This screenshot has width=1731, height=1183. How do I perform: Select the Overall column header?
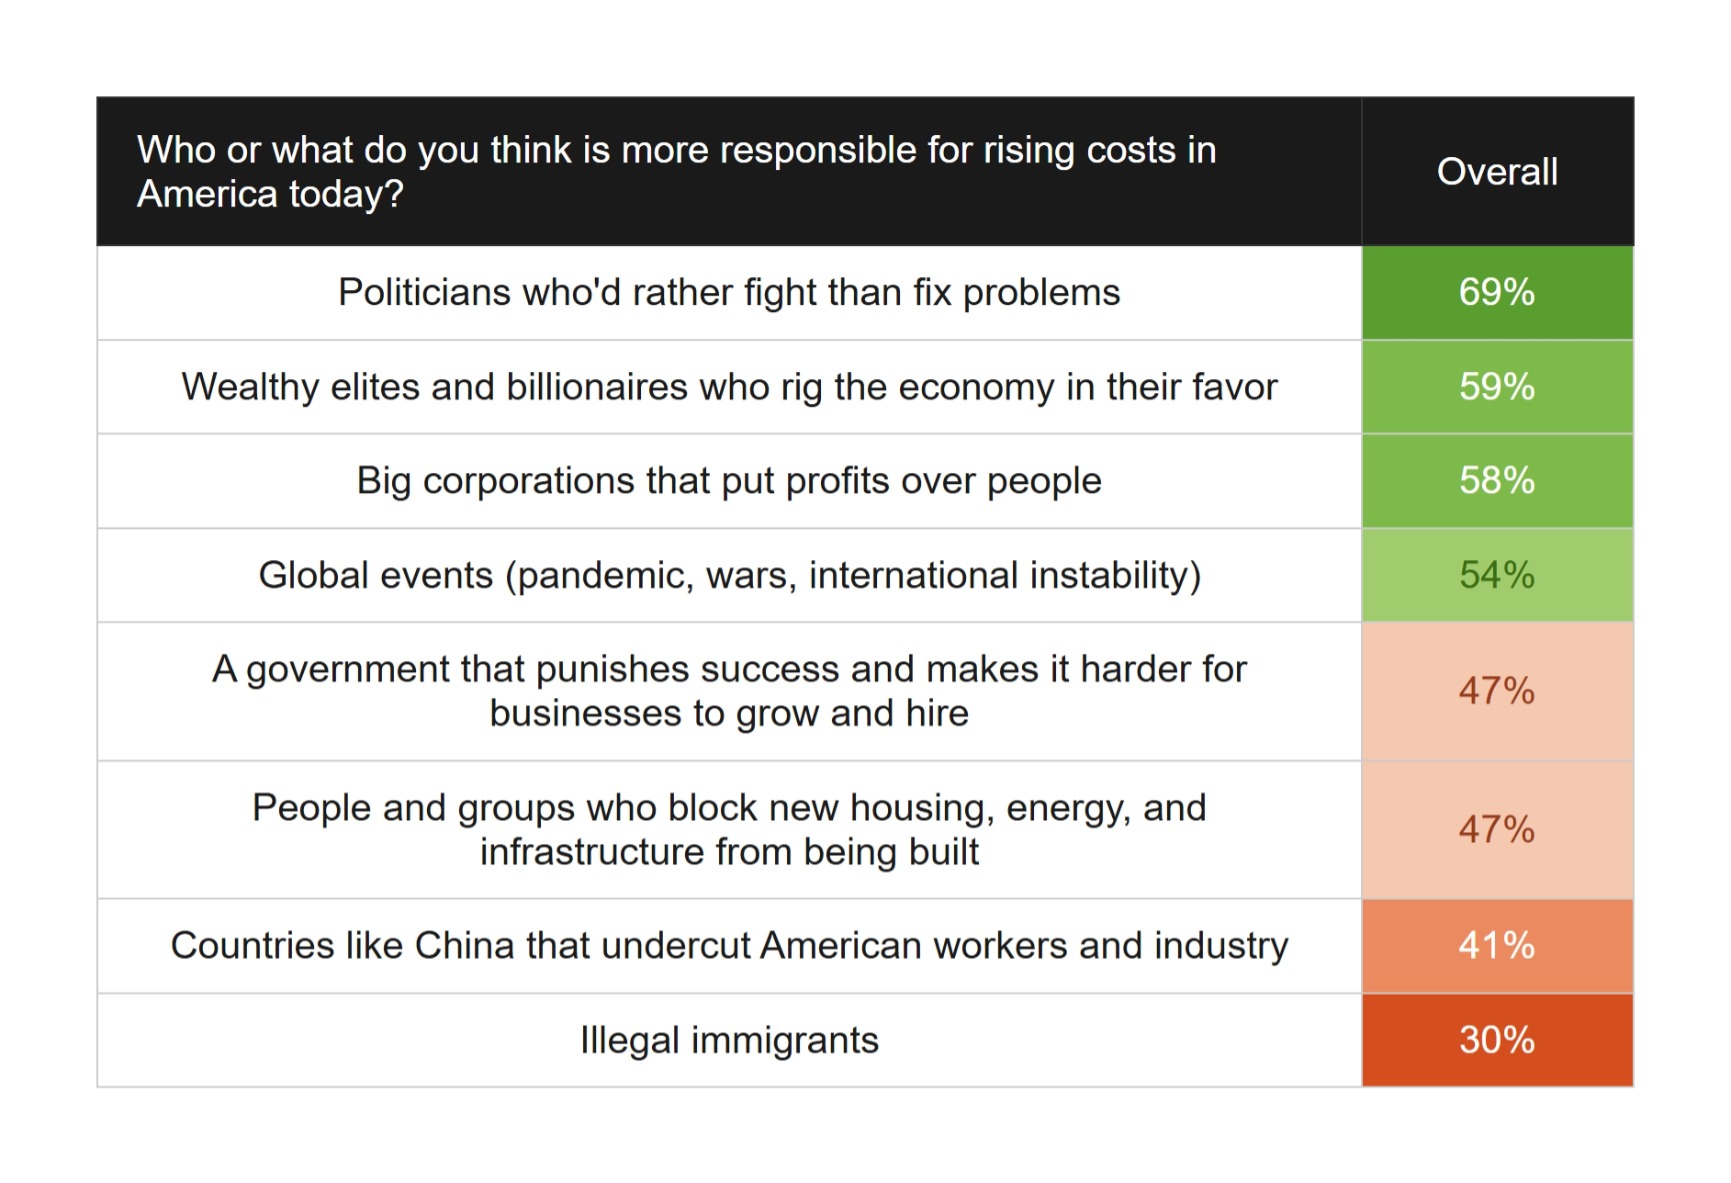pos(1497,172)
